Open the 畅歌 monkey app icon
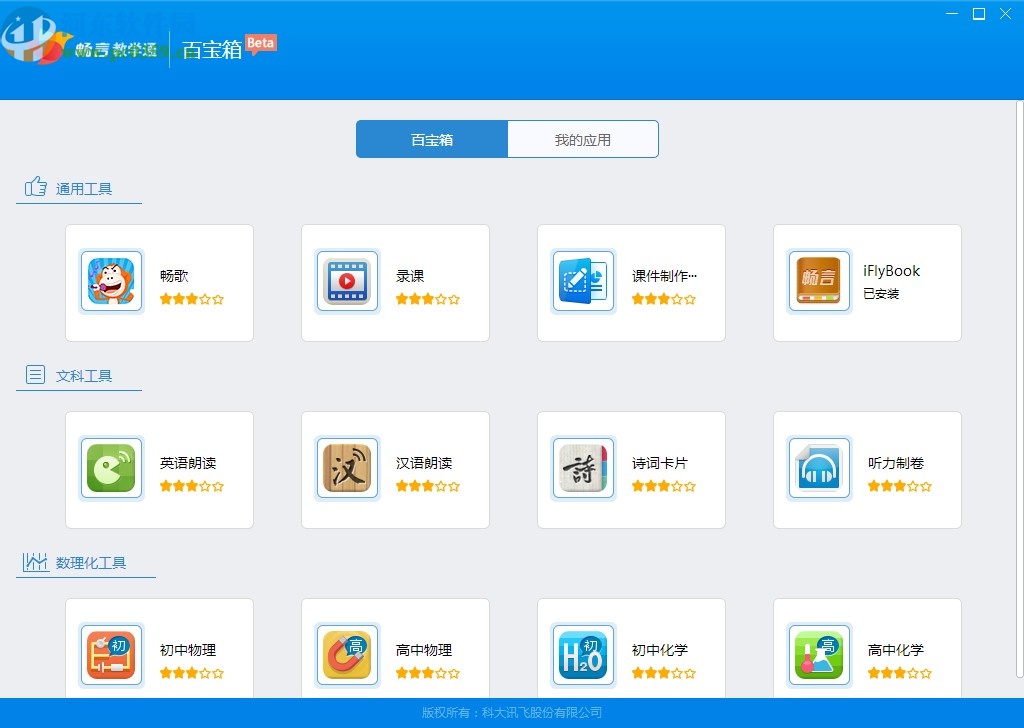Viewport: 1024px width, 728px height. pyautogui.click(x=111, y=281)
